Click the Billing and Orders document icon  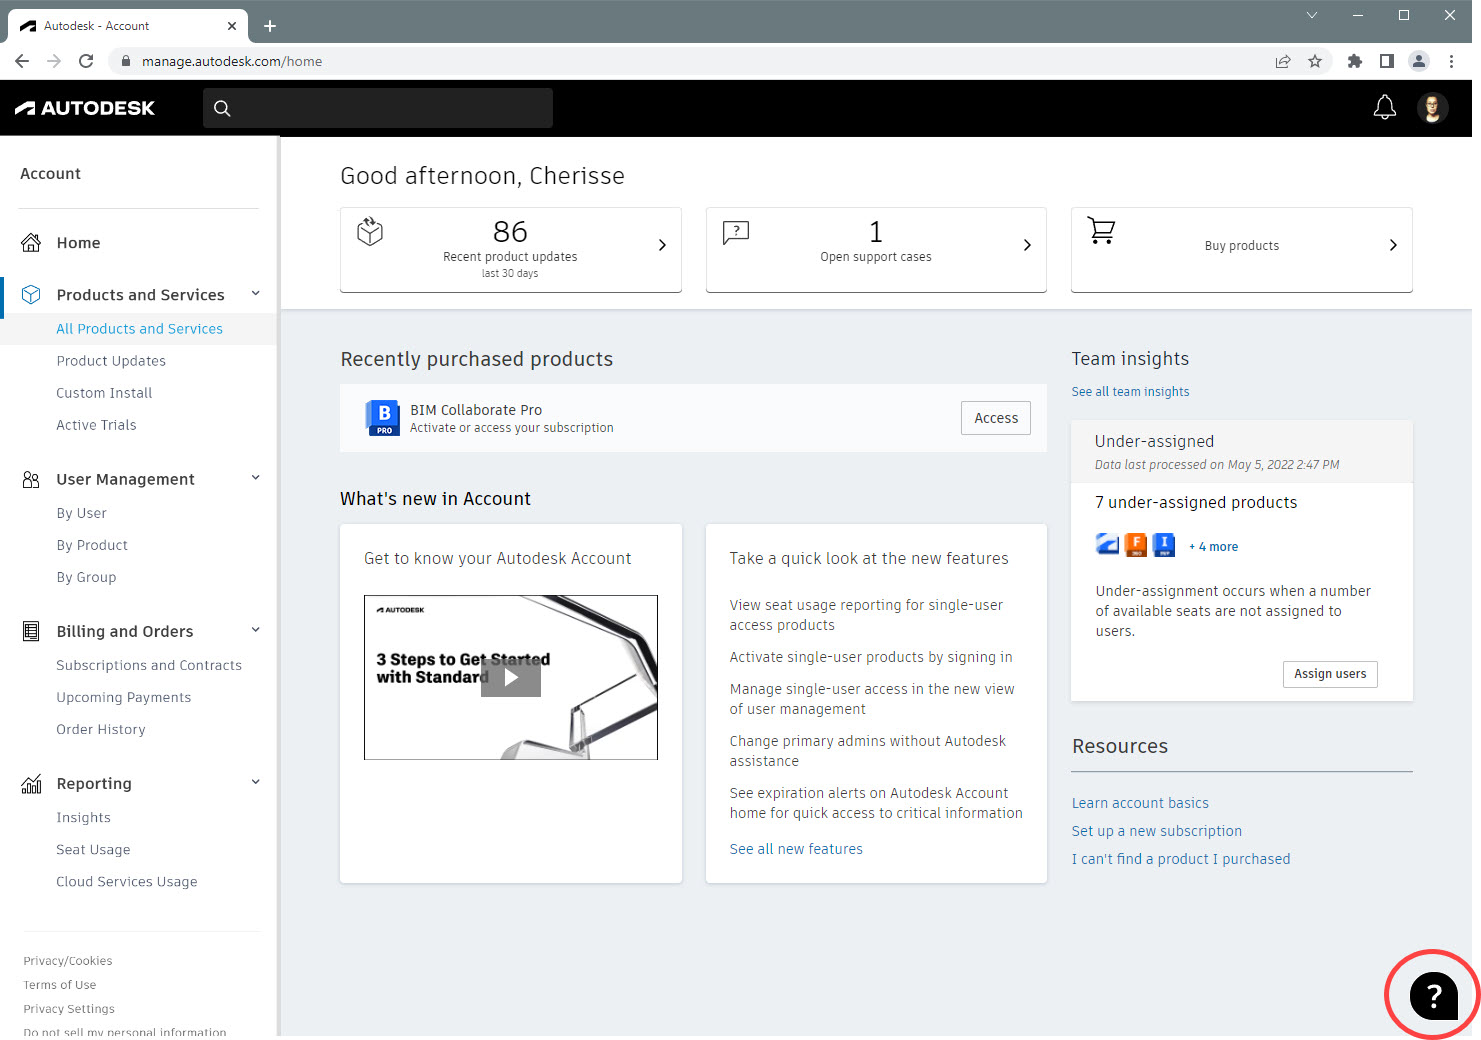[x=31, y=631]
